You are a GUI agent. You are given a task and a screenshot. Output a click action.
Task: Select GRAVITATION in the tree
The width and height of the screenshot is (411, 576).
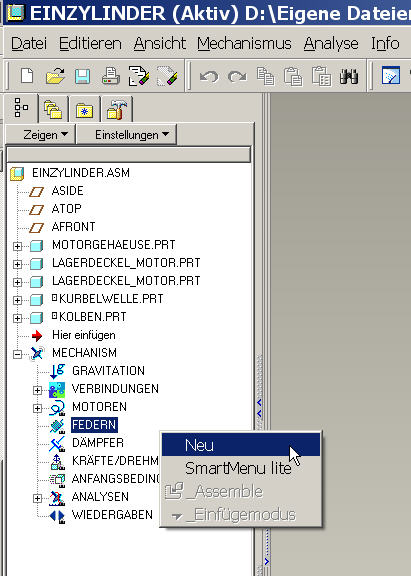tap(108, 371)
